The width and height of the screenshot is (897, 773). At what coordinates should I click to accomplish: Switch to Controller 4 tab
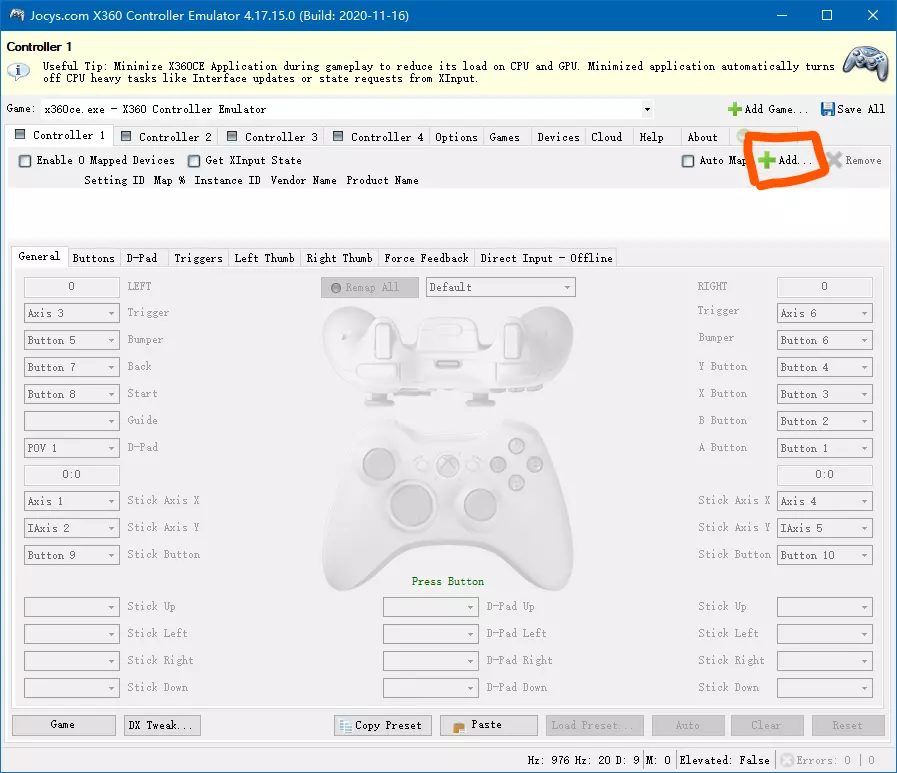click(x=379, y=137)
